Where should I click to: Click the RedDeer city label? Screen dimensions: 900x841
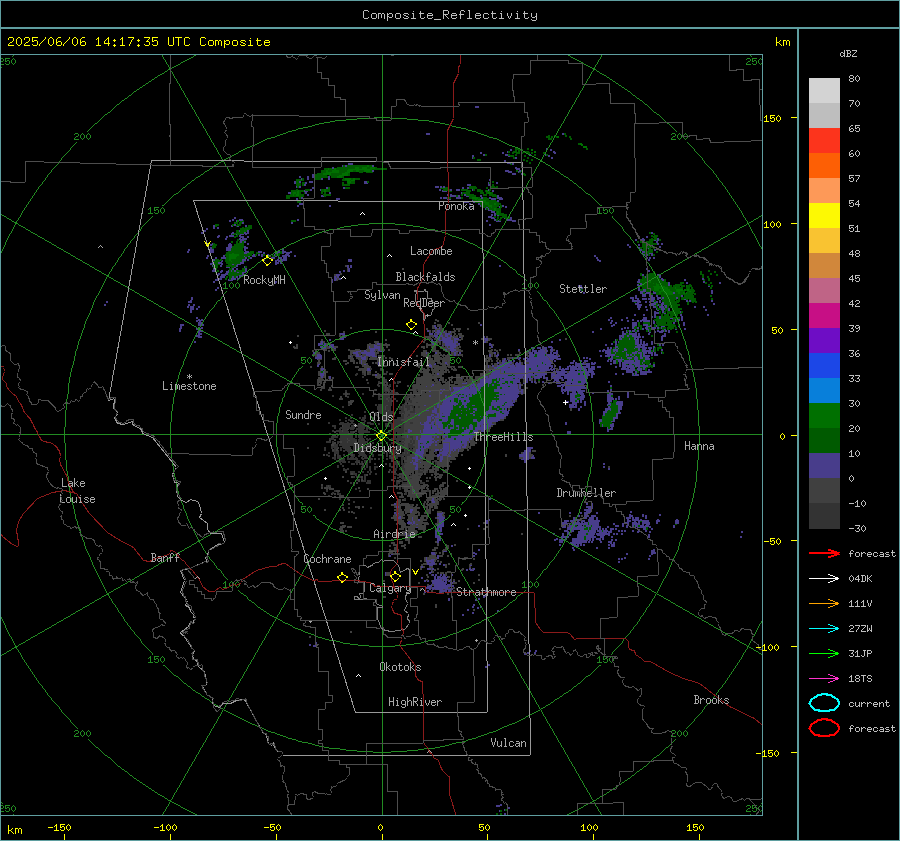pos(424,303)
